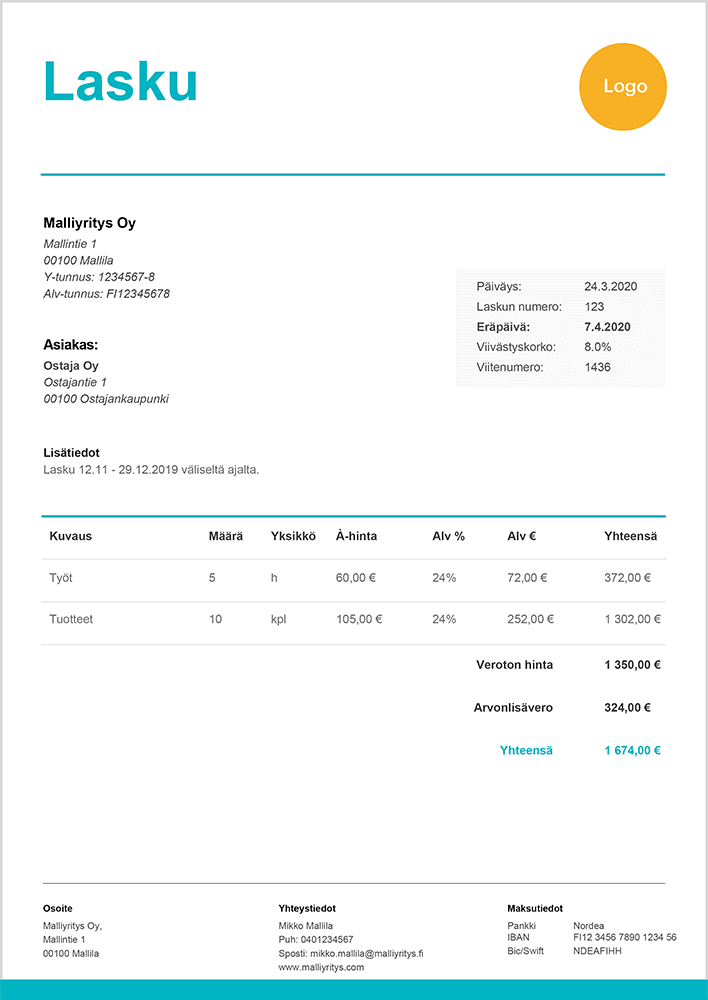The height and width of the screenshot is (1000, 708).
Task: Click the teal Yhteensä total 1 674,00 €
Action: tap(632, 750)
